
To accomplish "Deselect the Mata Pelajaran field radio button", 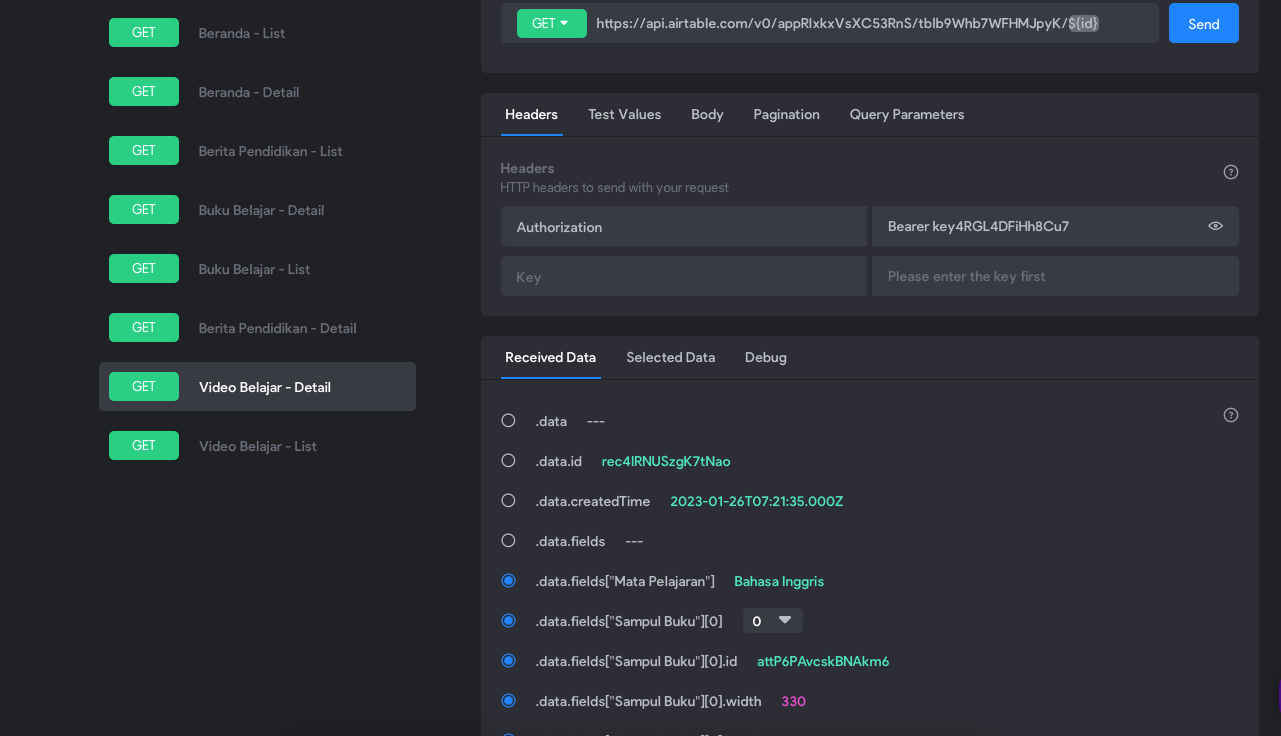I will tap(508, 581).
